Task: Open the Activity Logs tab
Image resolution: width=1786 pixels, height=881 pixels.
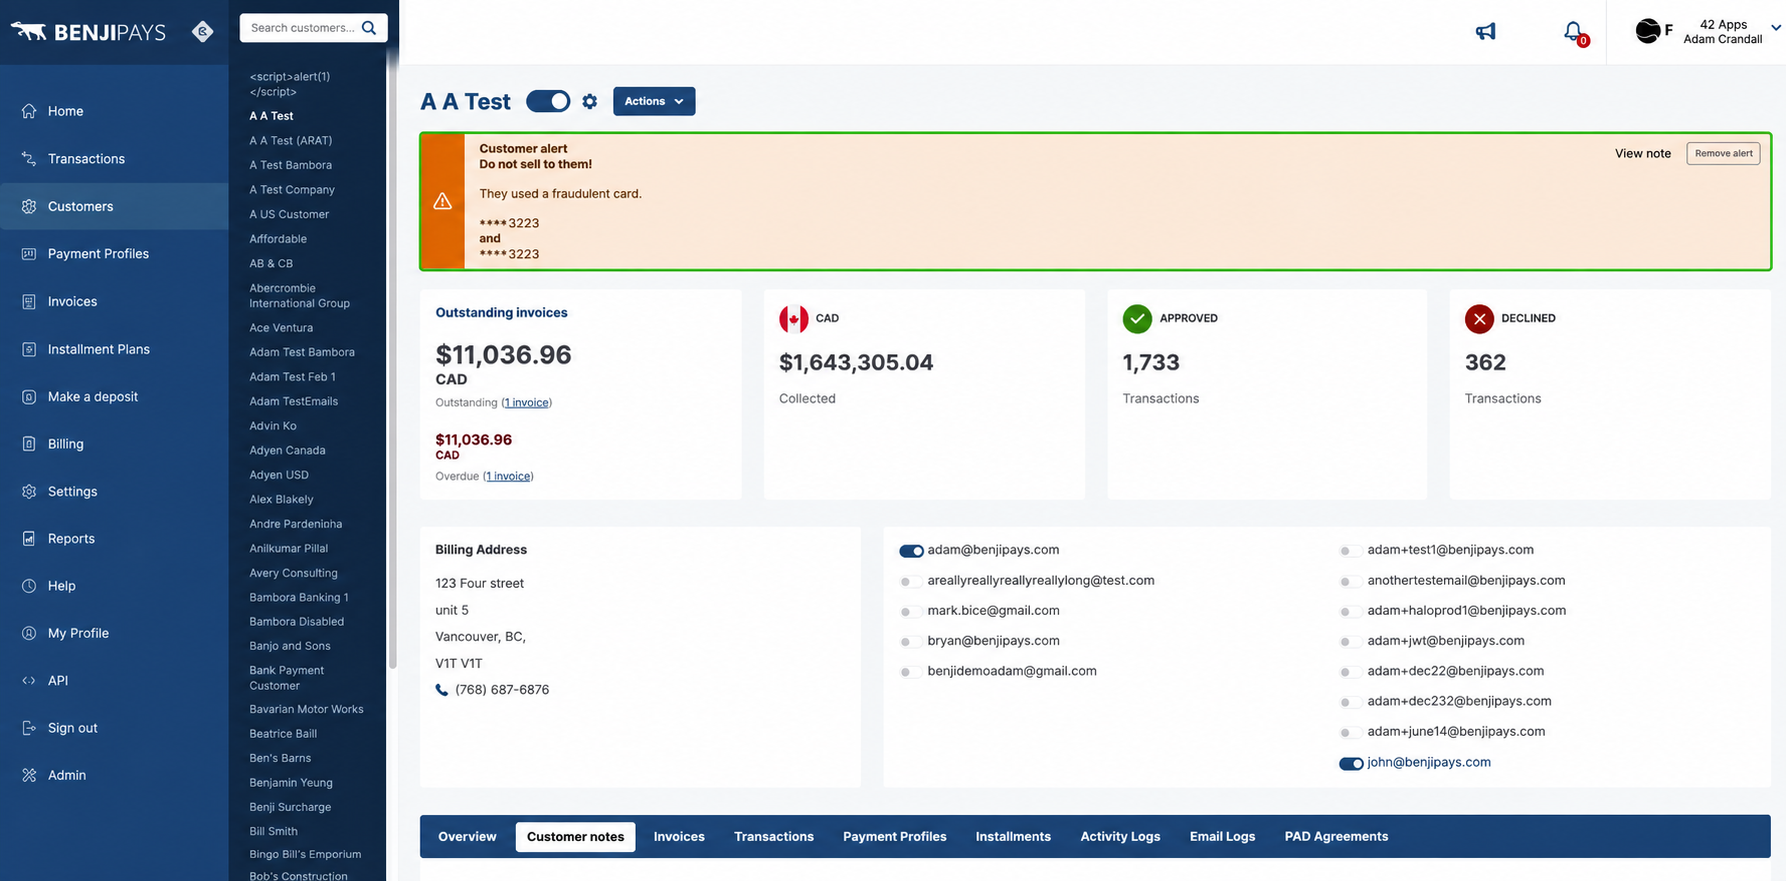Action: point(1120,837)
